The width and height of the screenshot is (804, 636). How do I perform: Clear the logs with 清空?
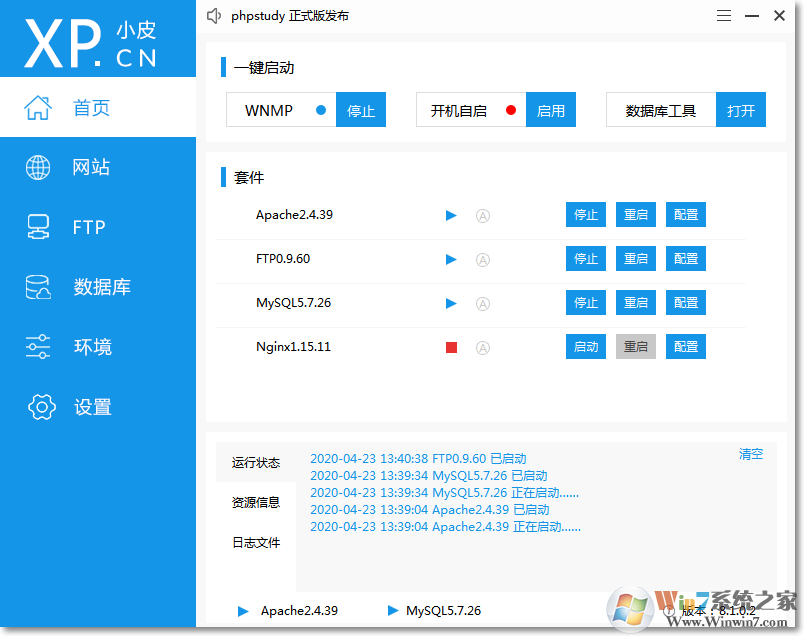pyautogui.click(x=750, y=453)
